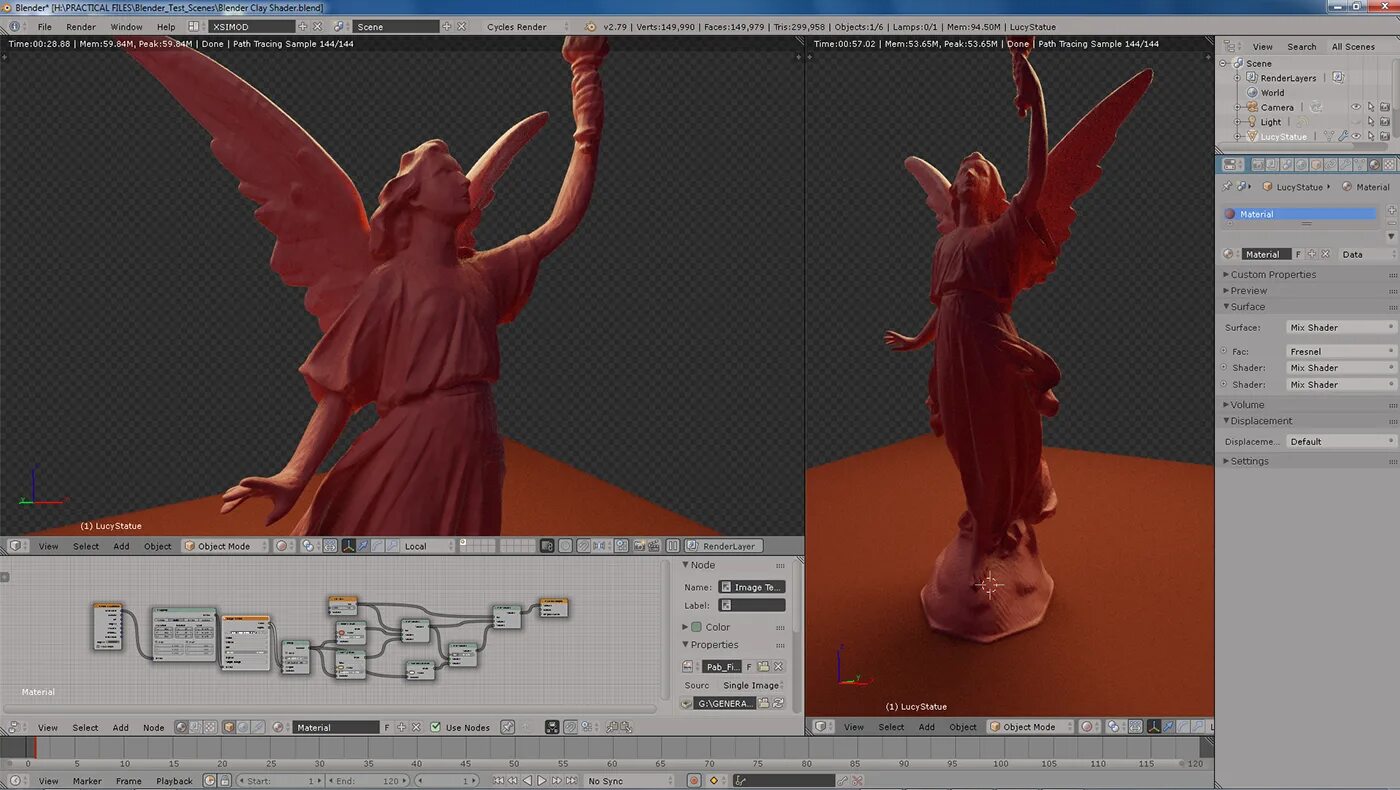This screenshot has height=790, width=1400.
Task: Click the scene browse icon before Scene field
Action: (x=340, y=27)
